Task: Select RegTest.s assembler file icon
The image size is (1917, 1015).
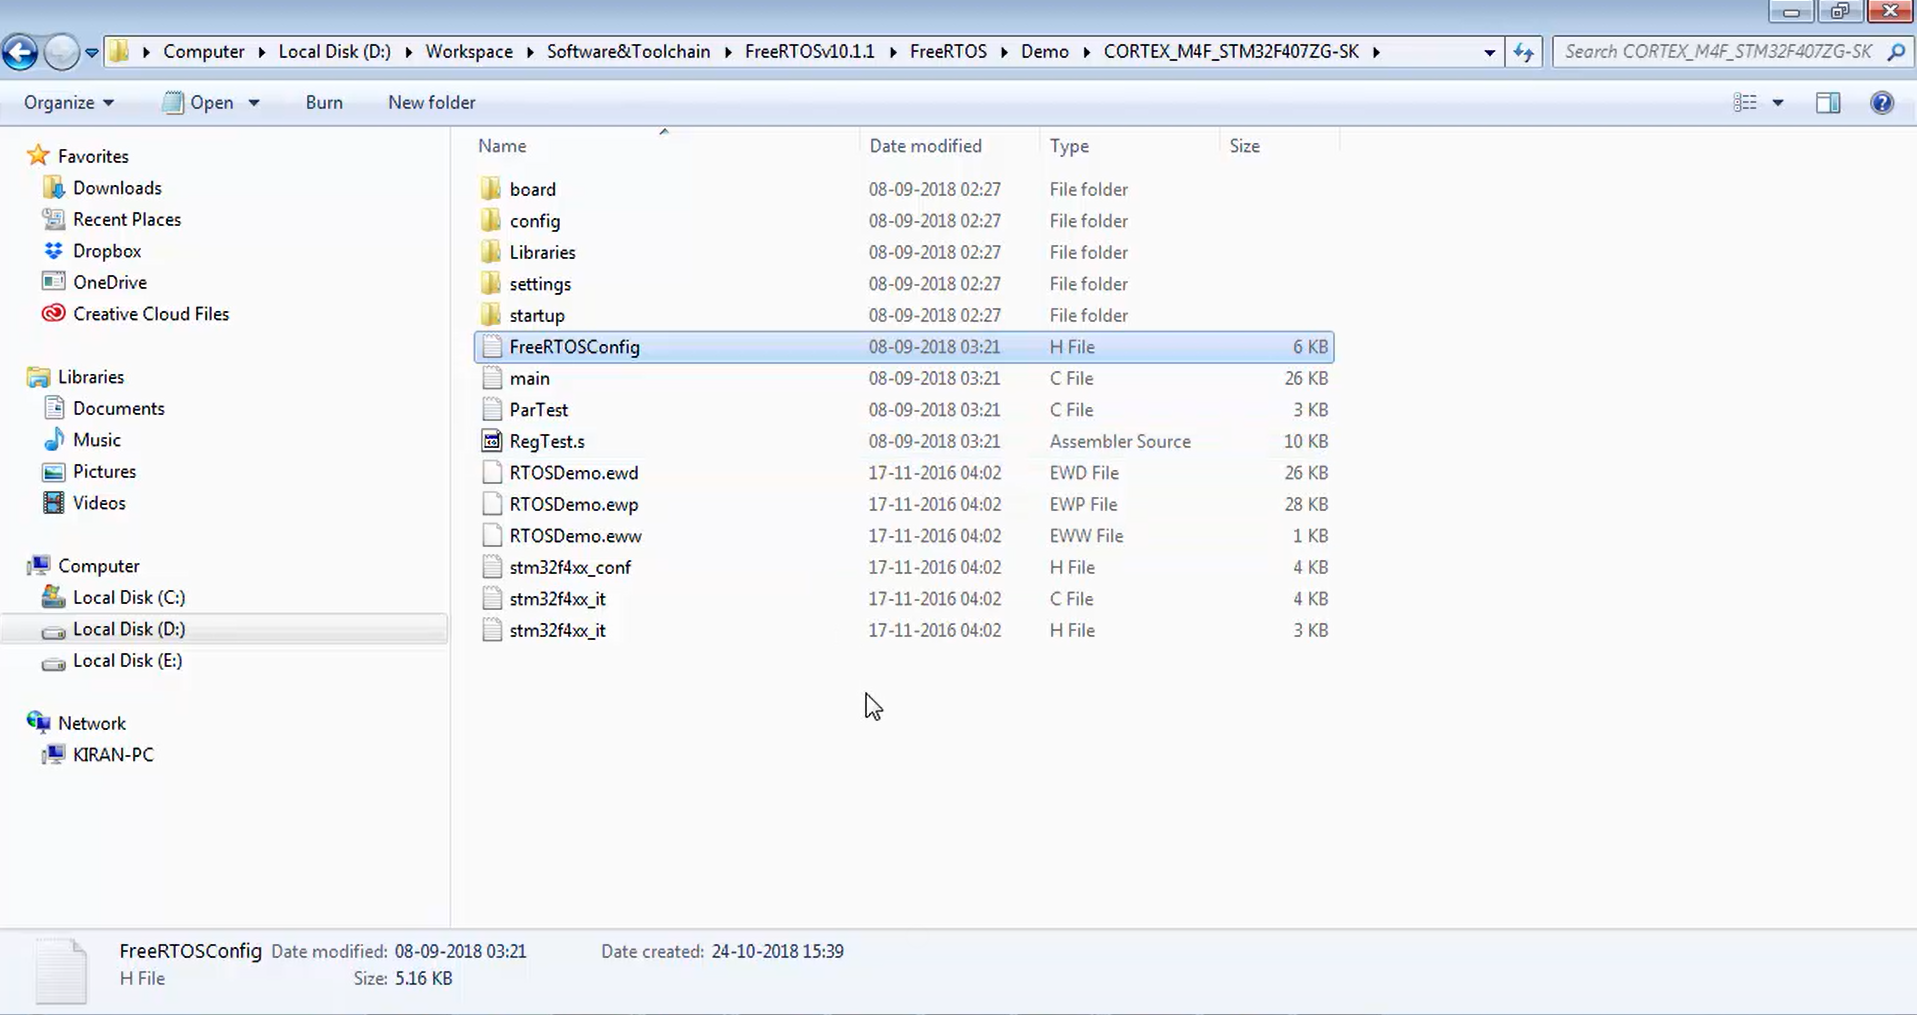Action: (491, 441)
